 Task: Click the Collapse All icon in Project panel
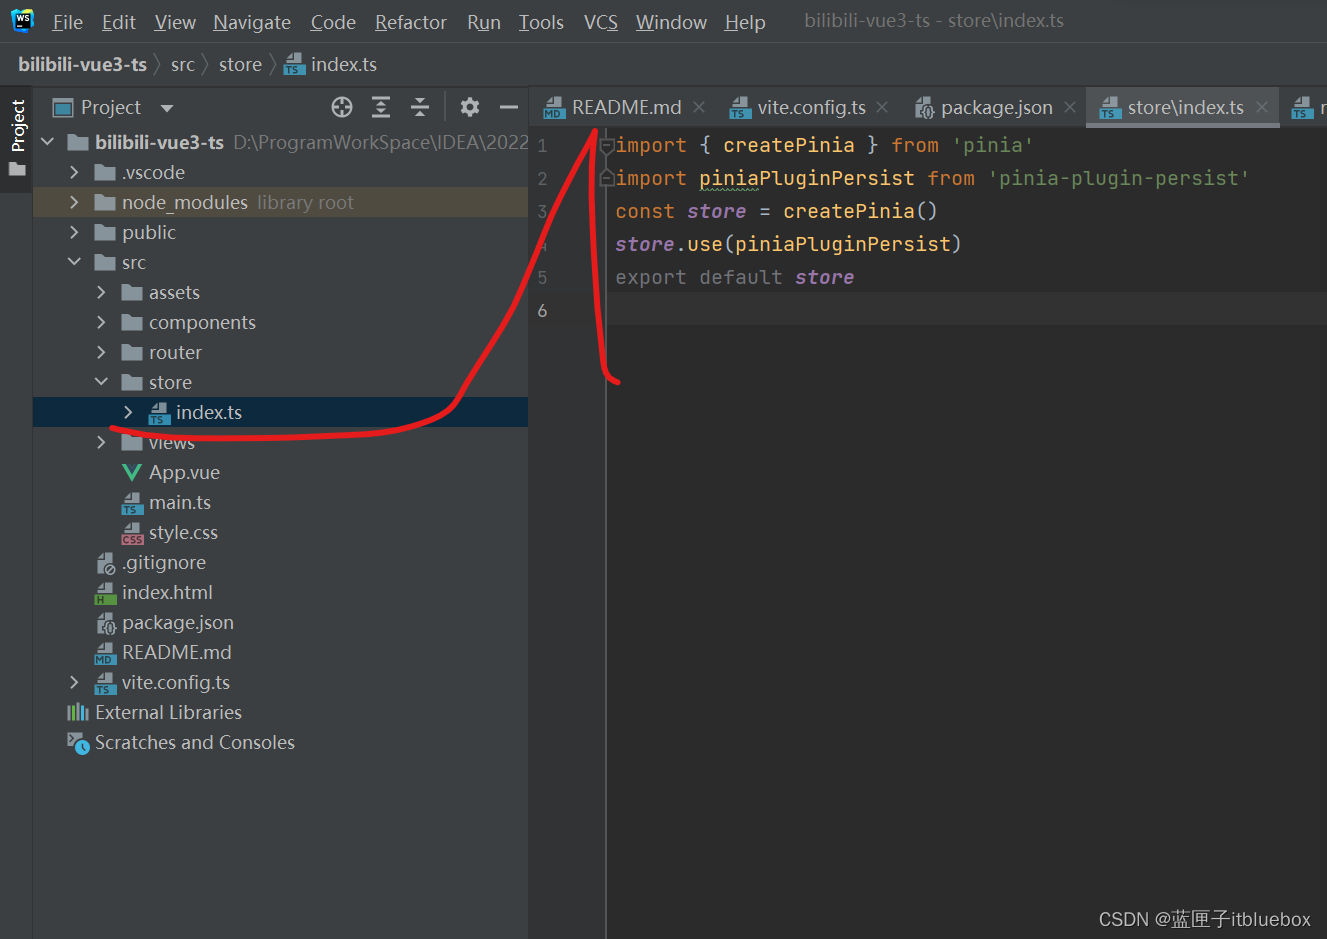click(420, 107)
